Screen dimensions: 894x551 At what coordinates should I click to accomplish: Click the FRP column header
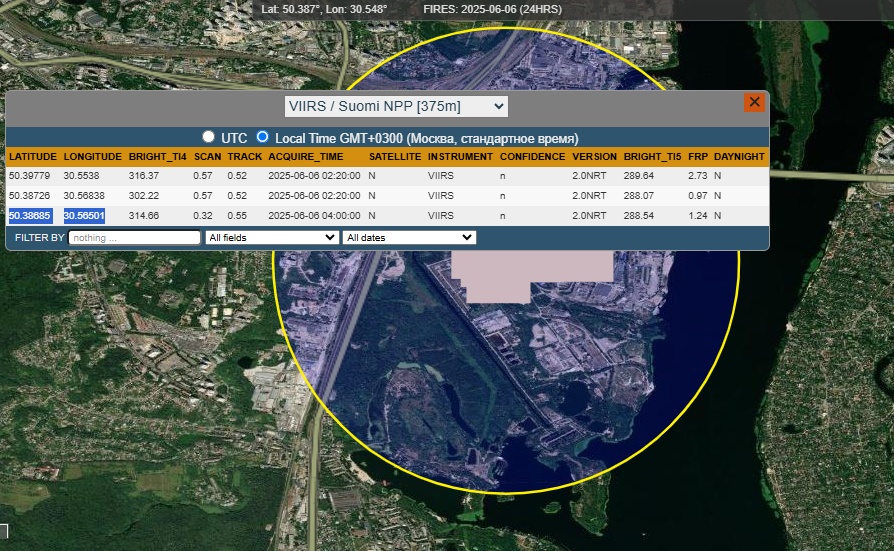point(698,156)
